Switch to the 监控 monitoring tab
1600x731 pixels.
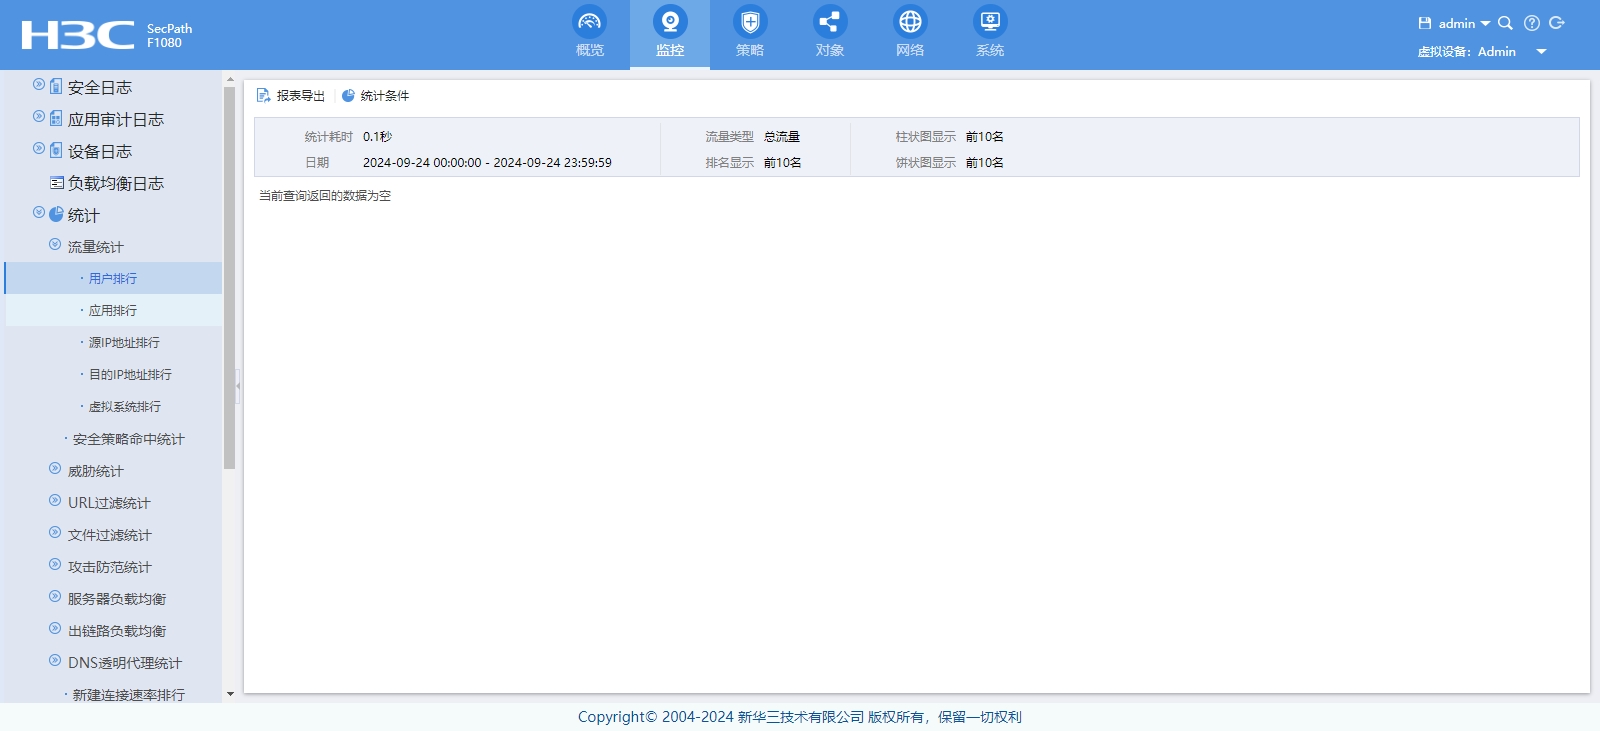tap(670, 34)
